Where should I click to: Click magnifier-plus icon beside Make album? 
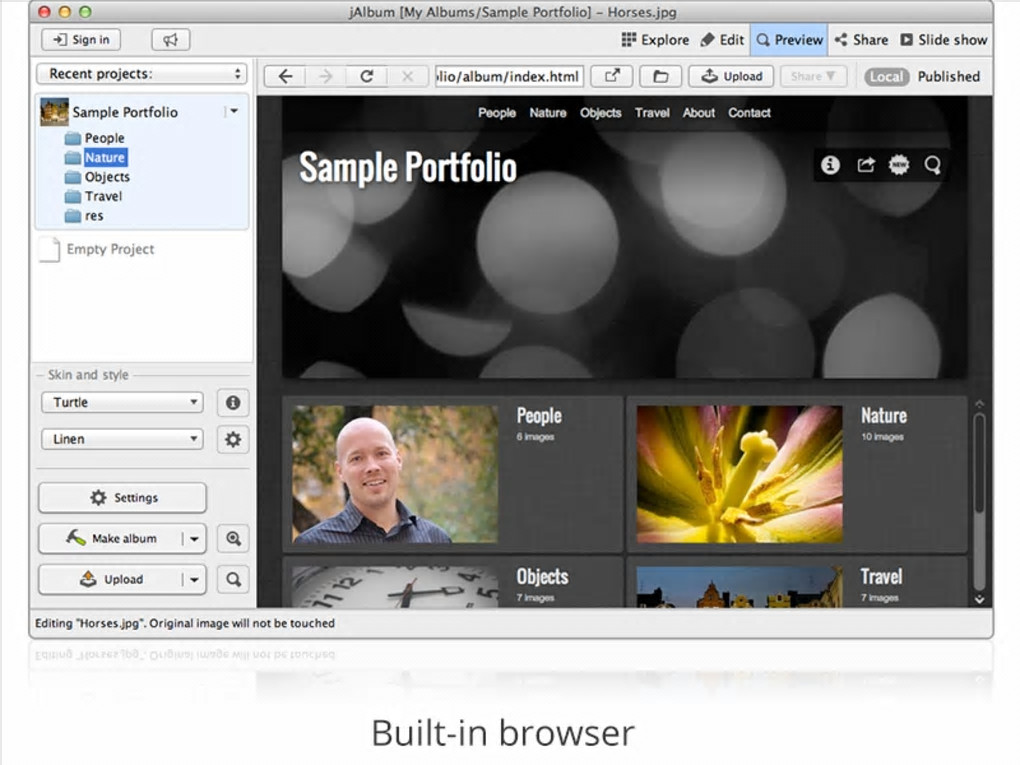tap(233, 539)
